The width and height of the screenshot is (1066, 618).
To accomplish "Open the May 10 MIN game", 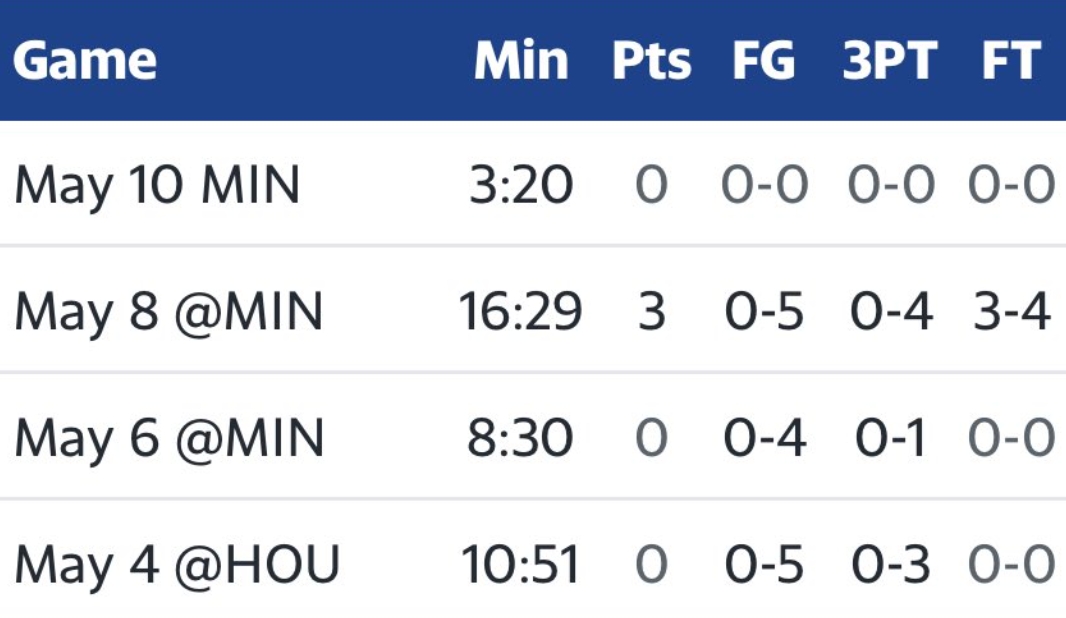I will pyautogui.click(x=157, y=185).
